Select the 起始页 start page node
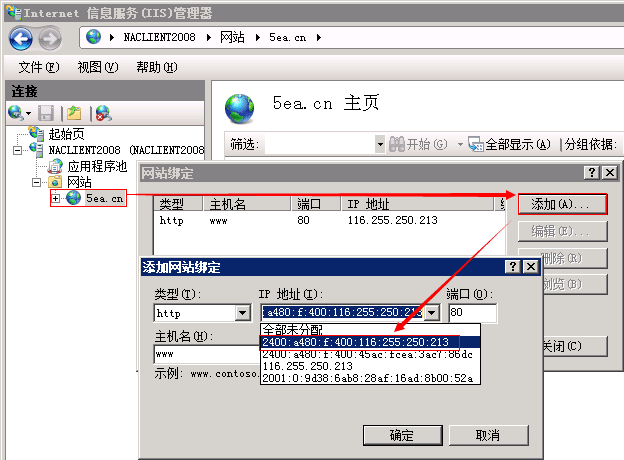 tap(66, 134)
